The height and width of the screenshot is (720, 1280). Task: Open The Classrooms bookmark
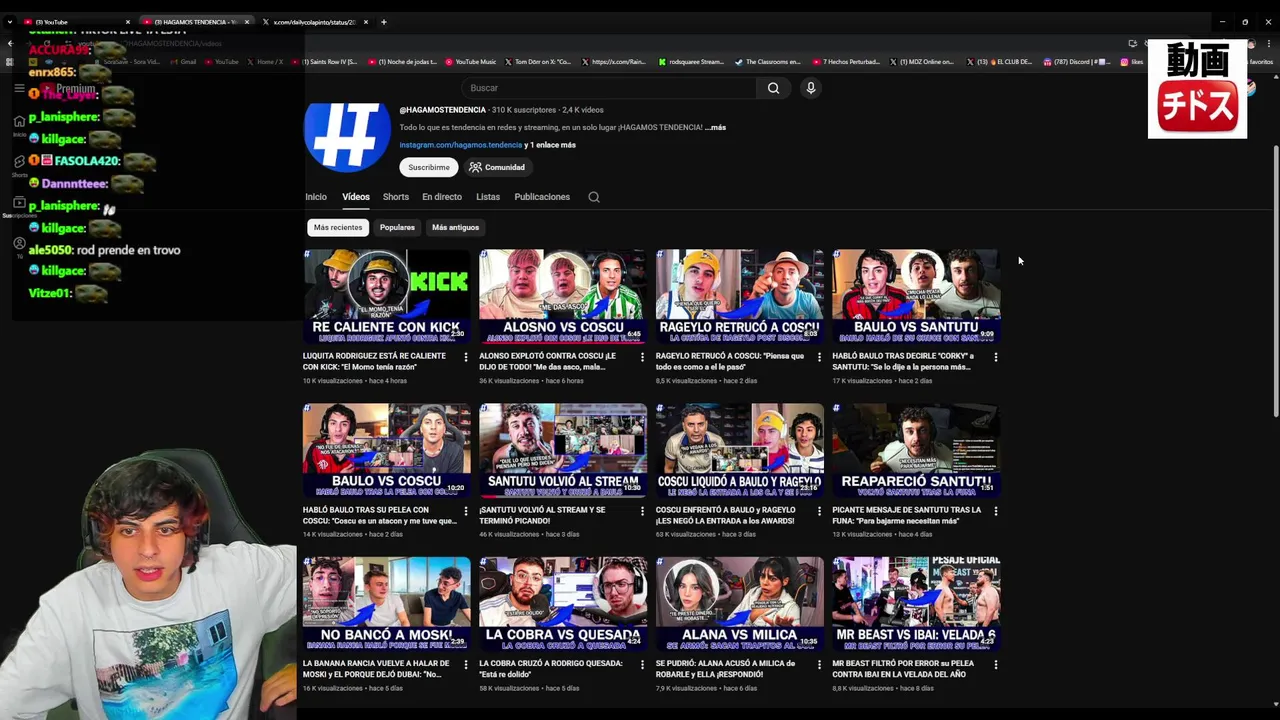click(767, 62)
